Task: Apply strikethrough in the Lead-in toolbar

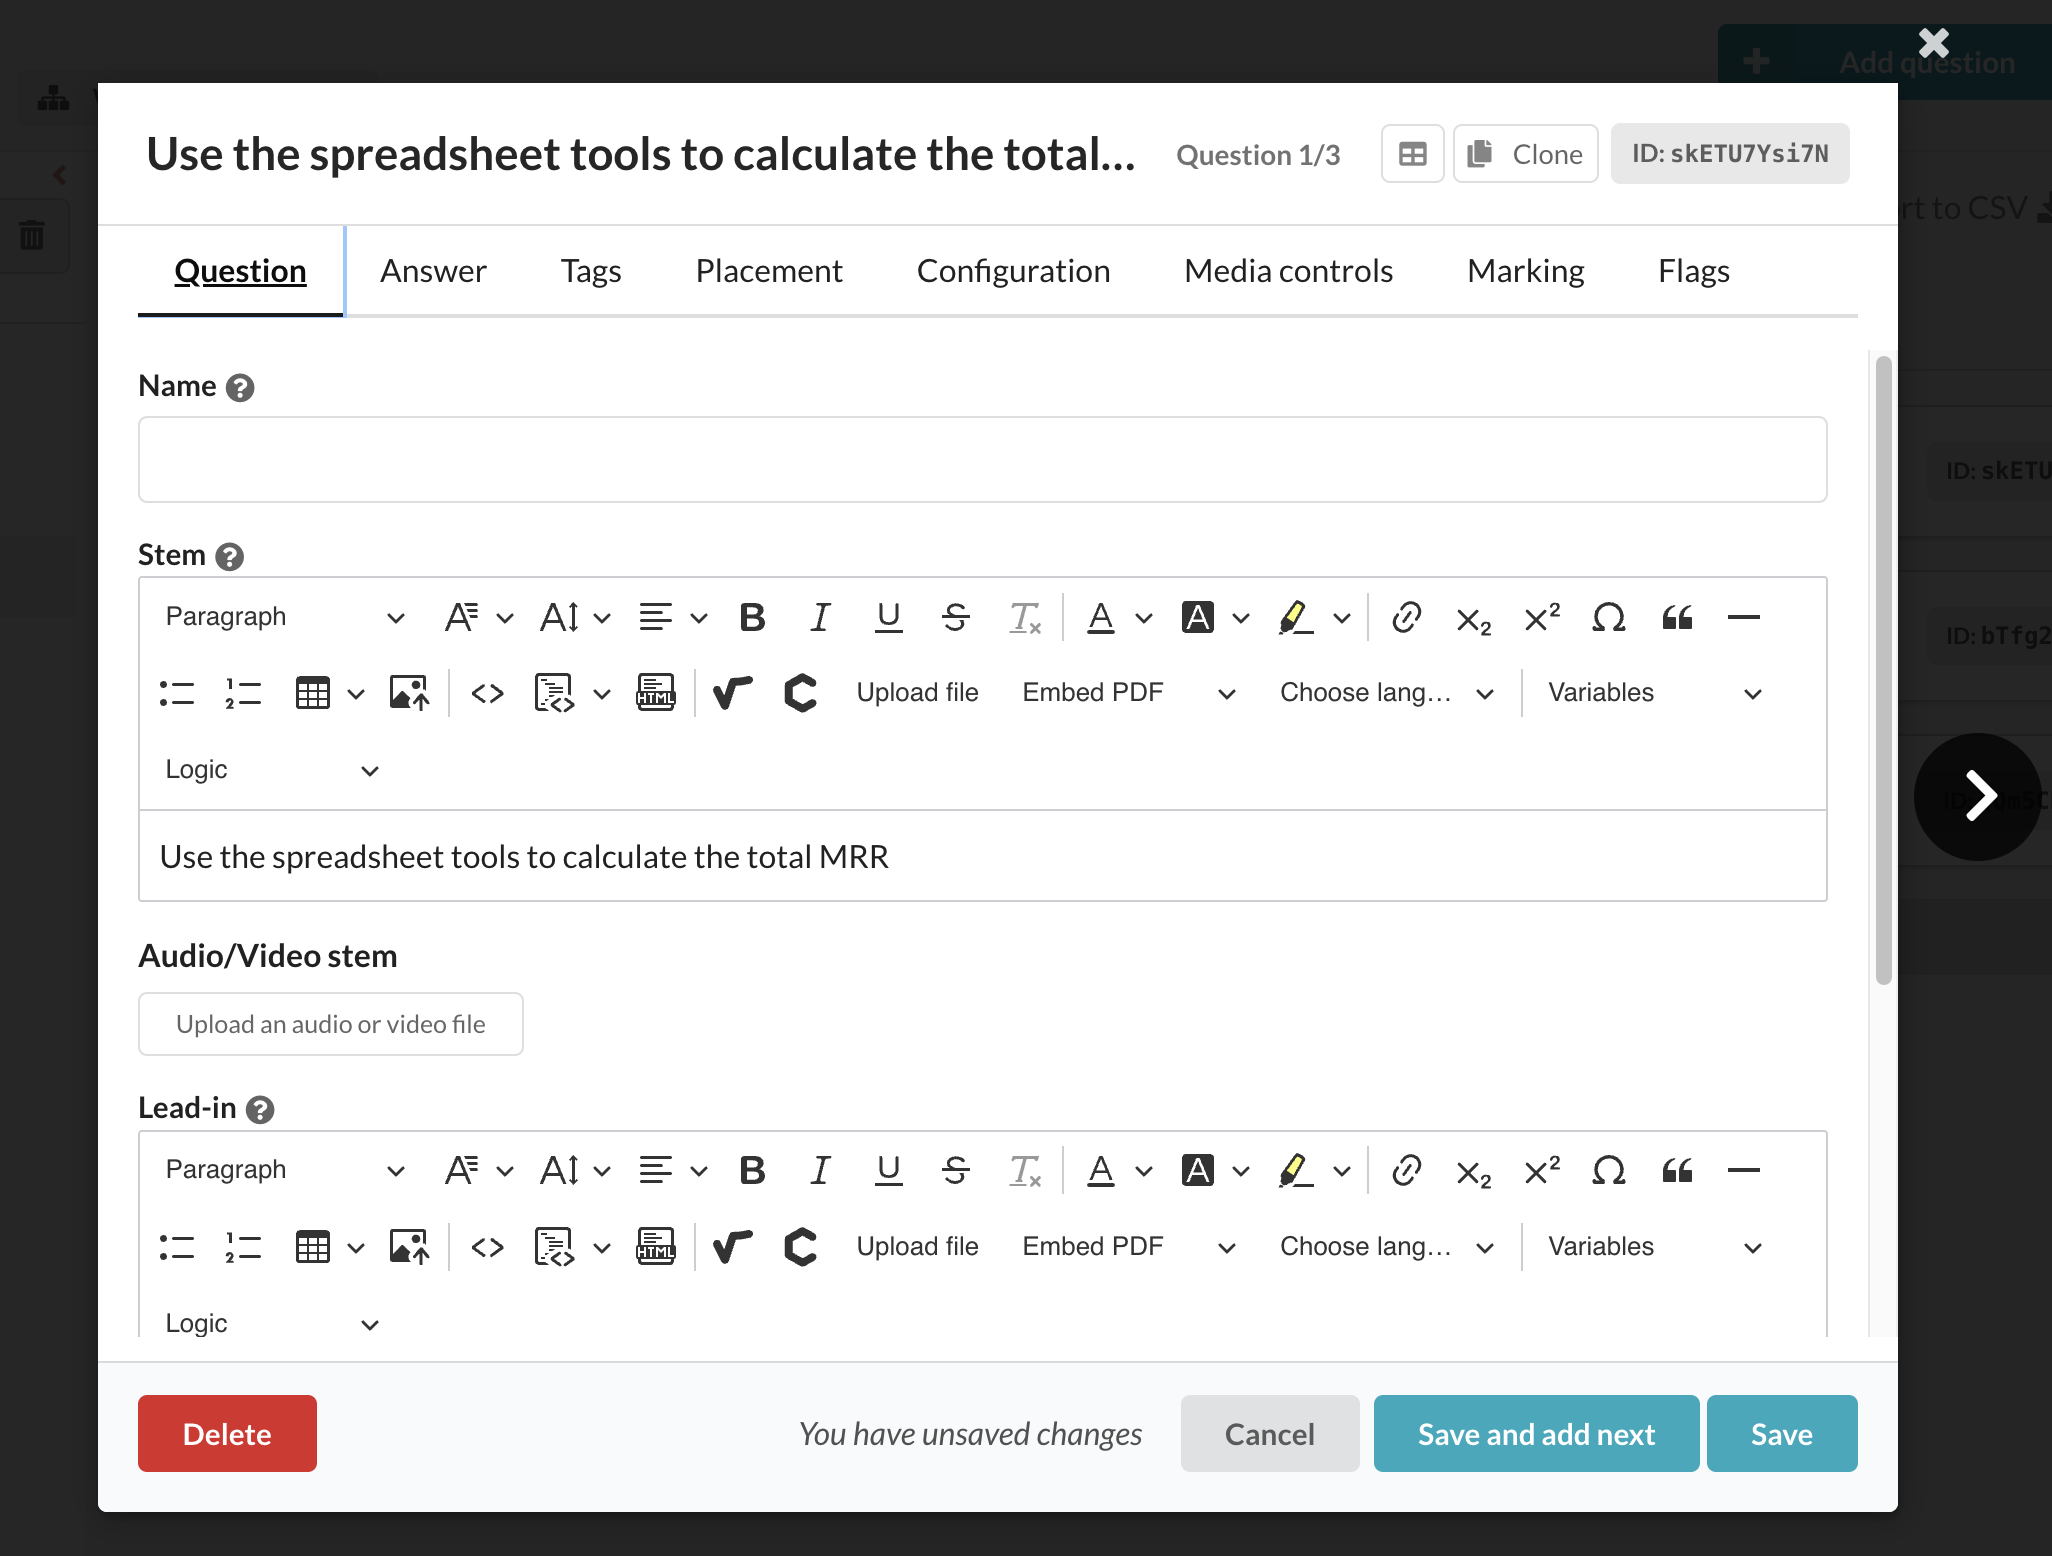Action: pyautogui.click(x=955, y=1170)
